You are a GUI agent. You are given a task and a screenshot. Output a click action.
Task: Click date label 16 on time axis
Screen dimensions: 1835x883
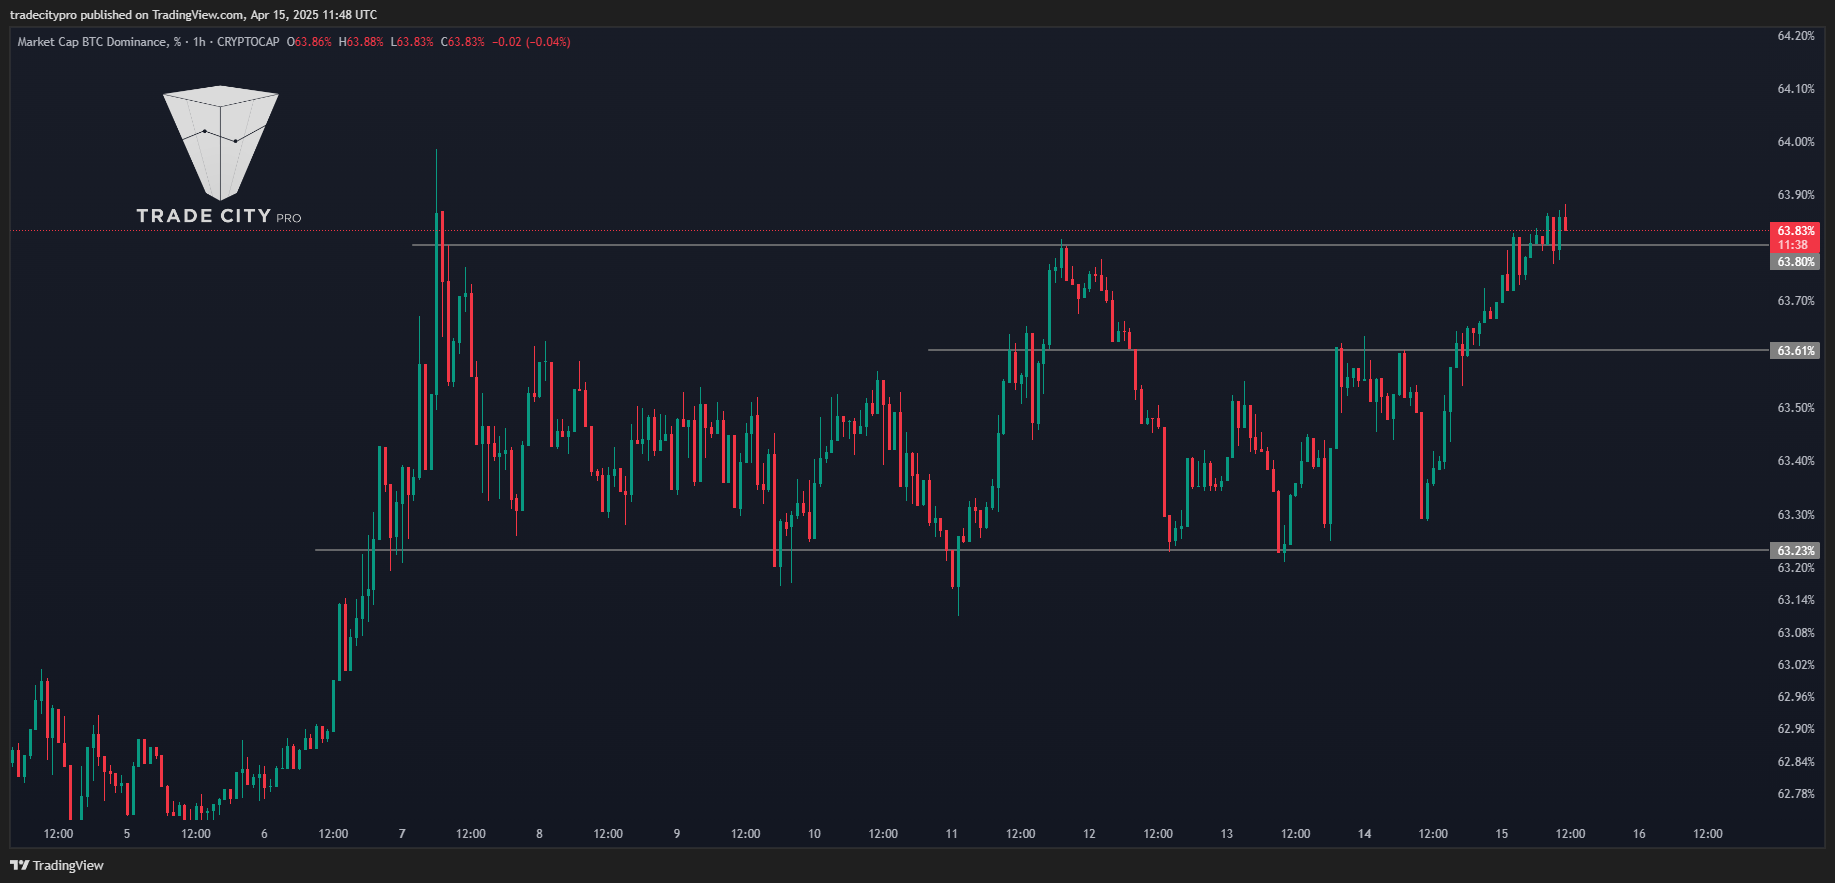pos(1639,834)
